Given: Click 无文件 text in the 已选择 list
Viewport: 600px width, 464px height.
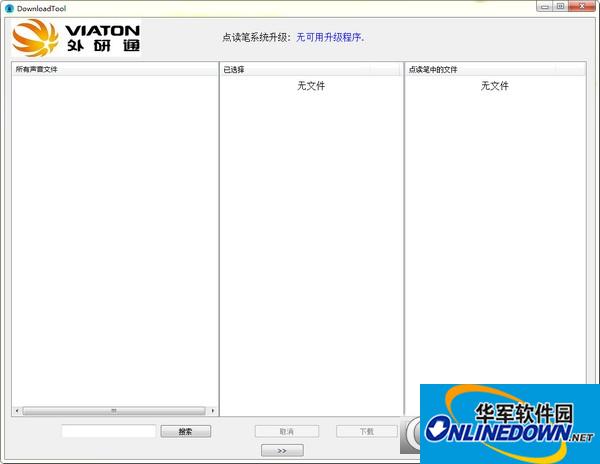Looking at the screenshot, I should tap(311, 86).
